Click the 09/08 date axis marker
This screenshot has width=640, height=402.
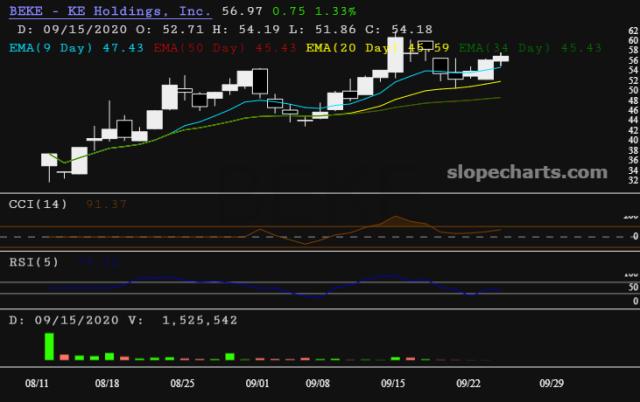(x=318, y=383)
